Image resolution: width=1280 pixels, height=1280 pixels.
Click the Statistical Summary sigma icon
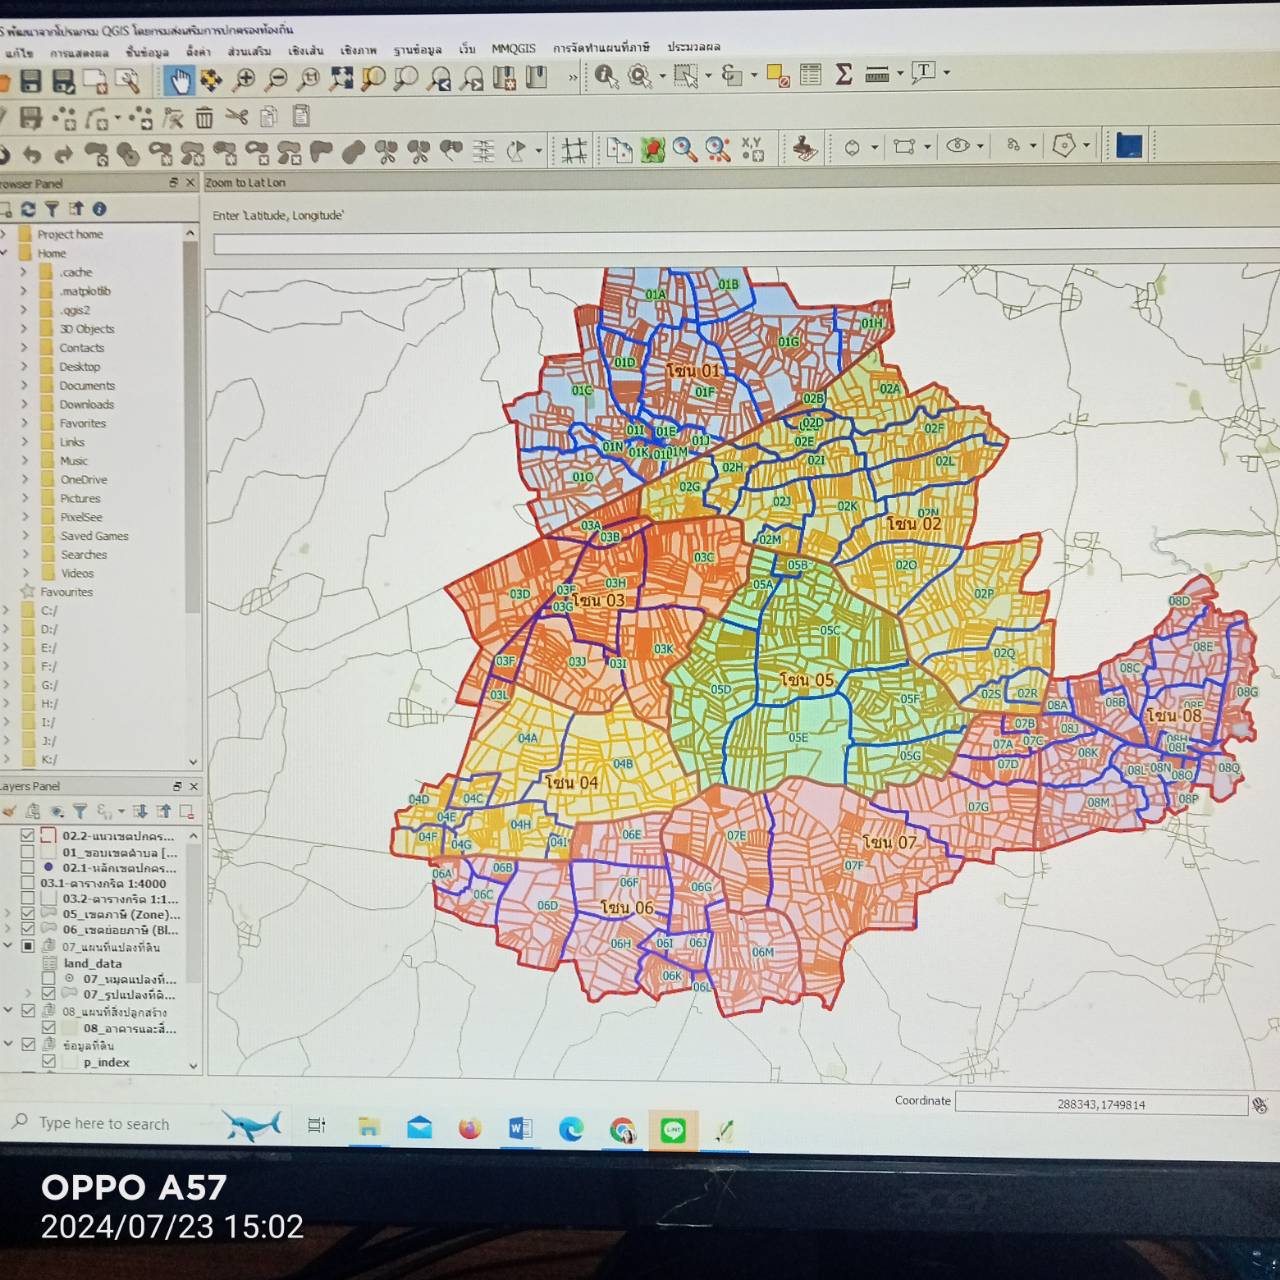coord(843,74)
